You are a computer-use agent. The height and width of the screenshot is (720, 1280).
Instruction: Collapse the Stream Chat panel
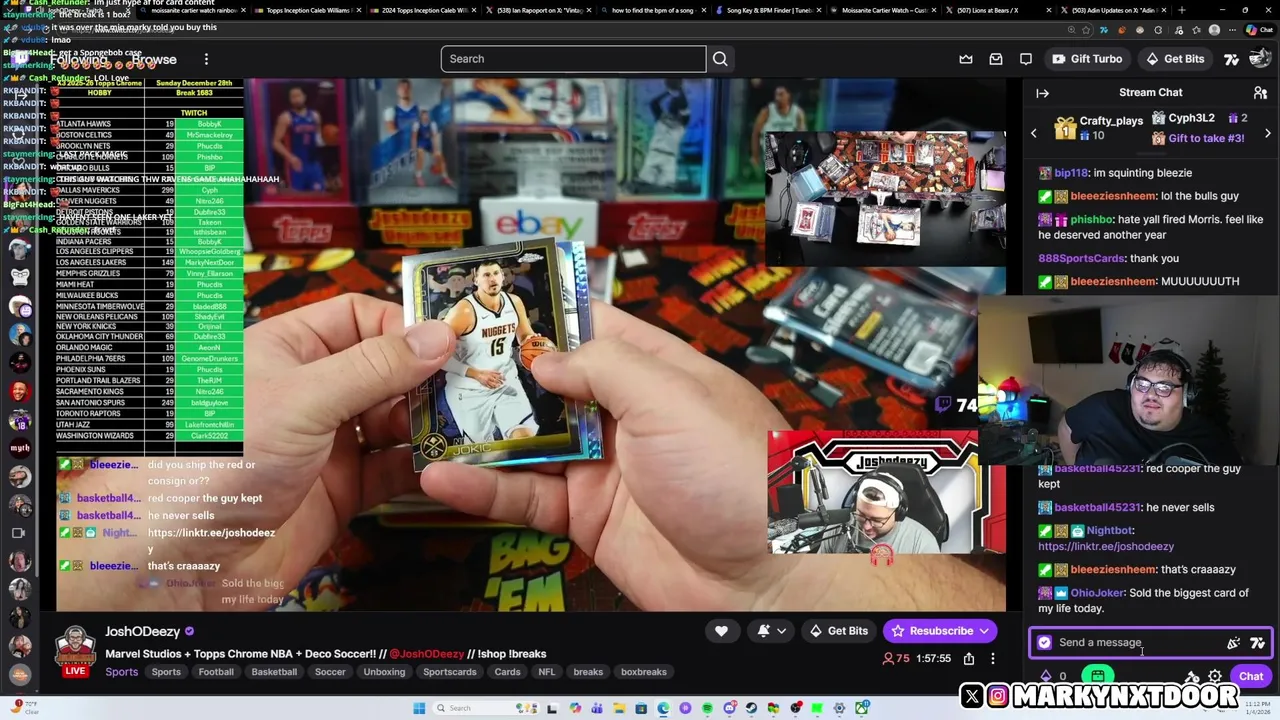pos(1042,93)
